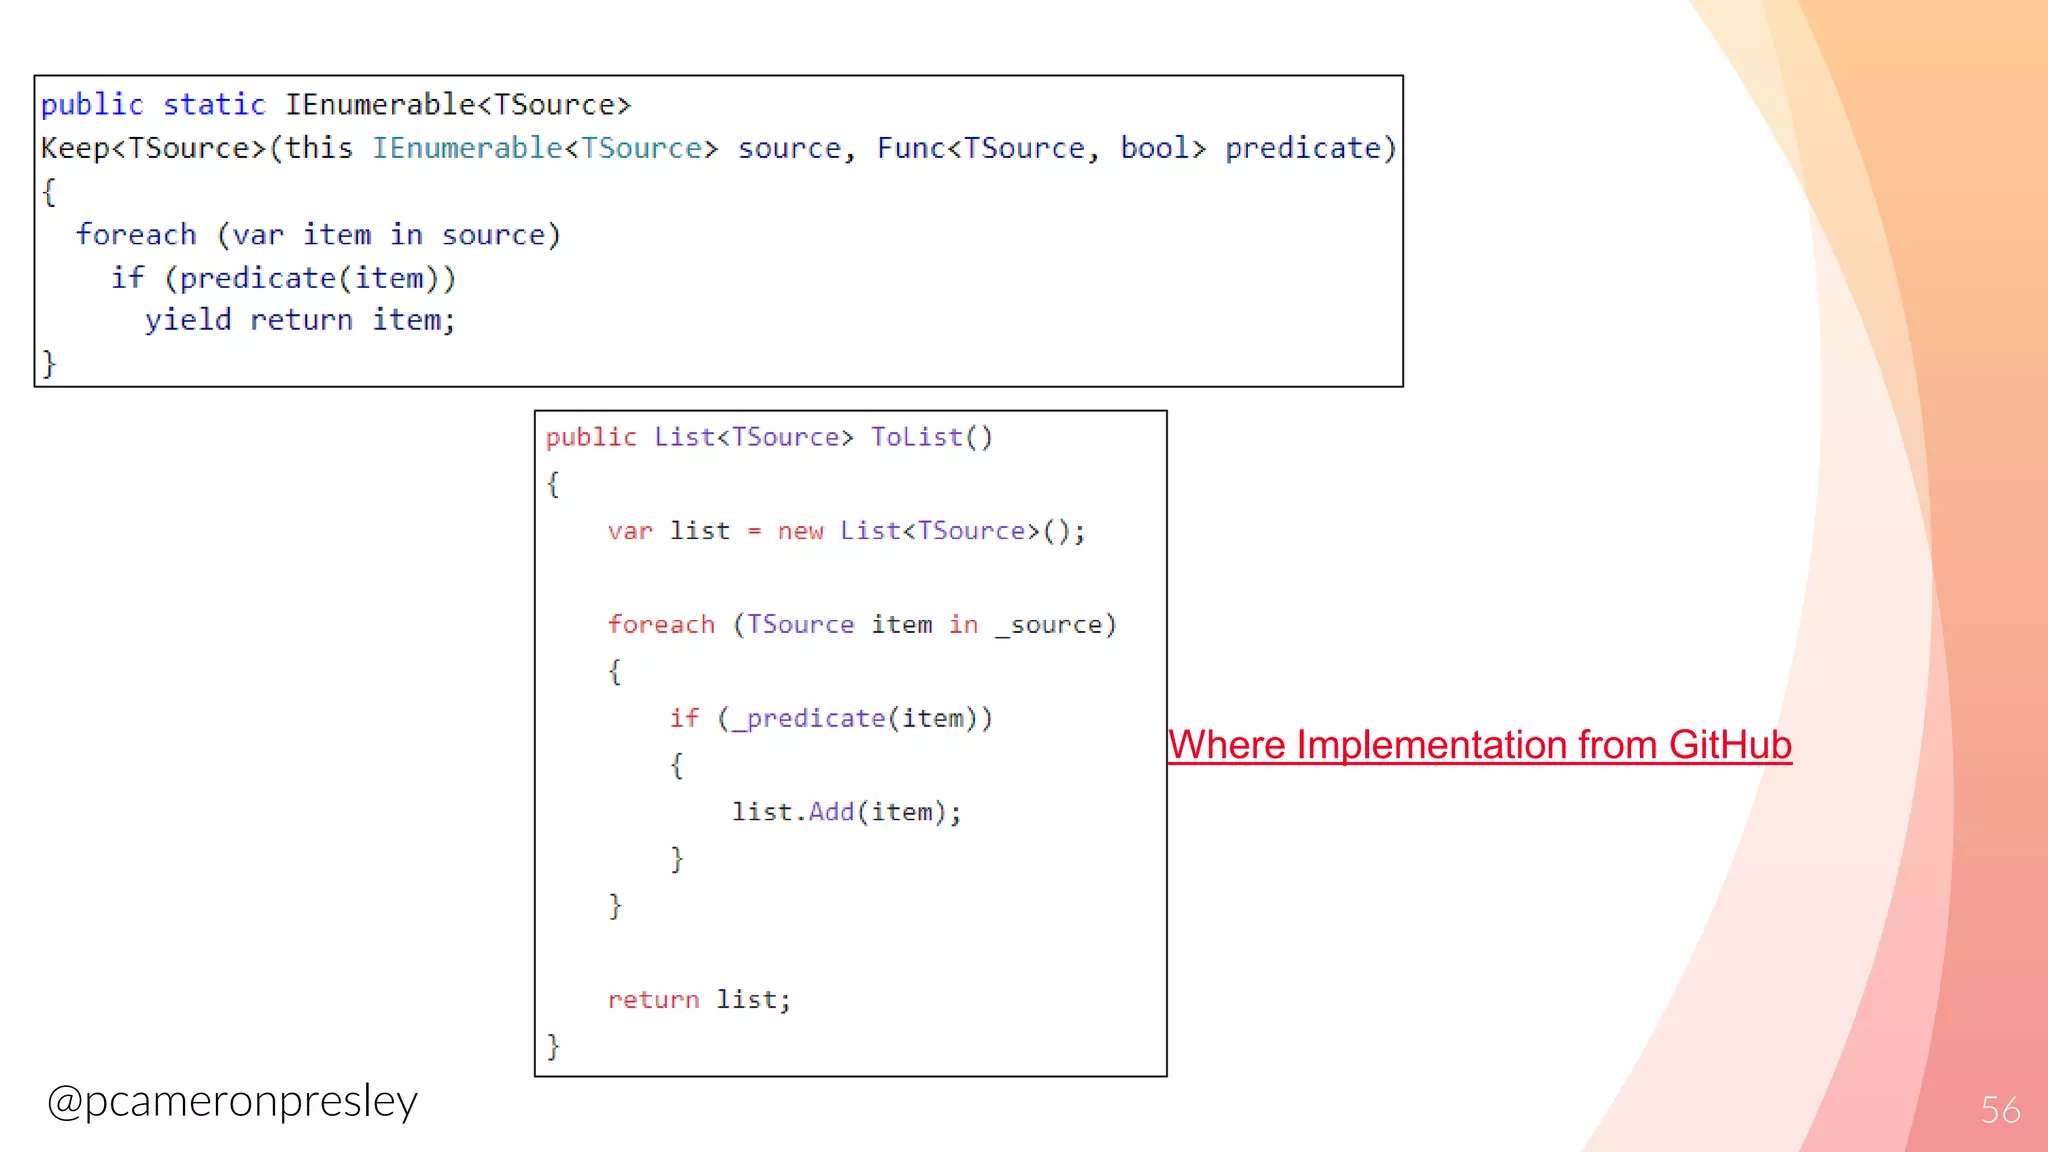2048x1152 pixels.
Task: Click the 'public List<TSource> ToList()' line
Action: pyautogui.click(x=769, y=437)
